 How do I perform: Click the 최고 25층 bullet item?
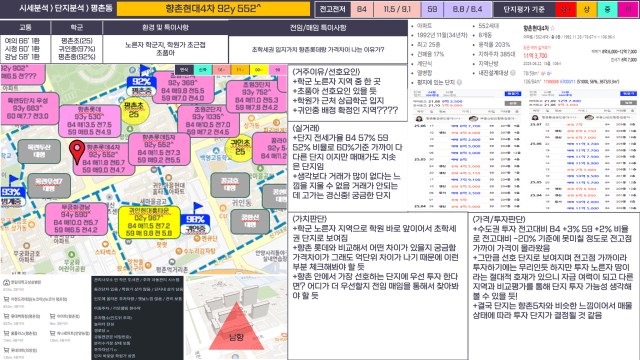click(428, 44)
